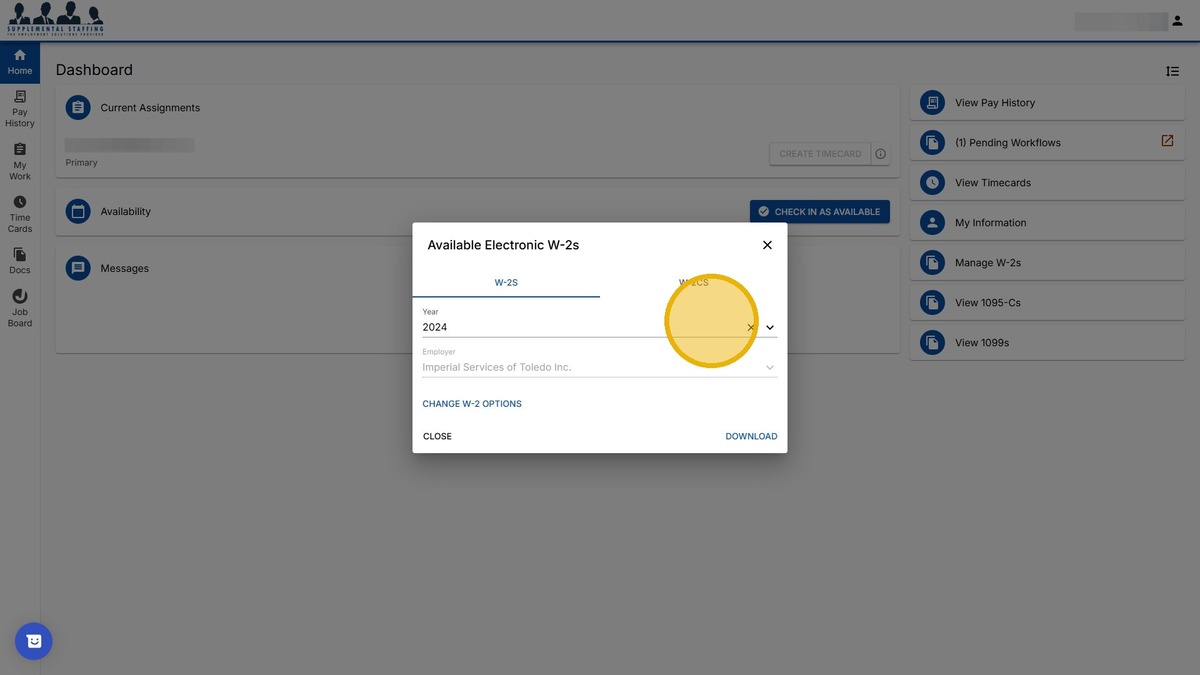
Task: Open the Job Board sidebar item
Action: (20, 308)
